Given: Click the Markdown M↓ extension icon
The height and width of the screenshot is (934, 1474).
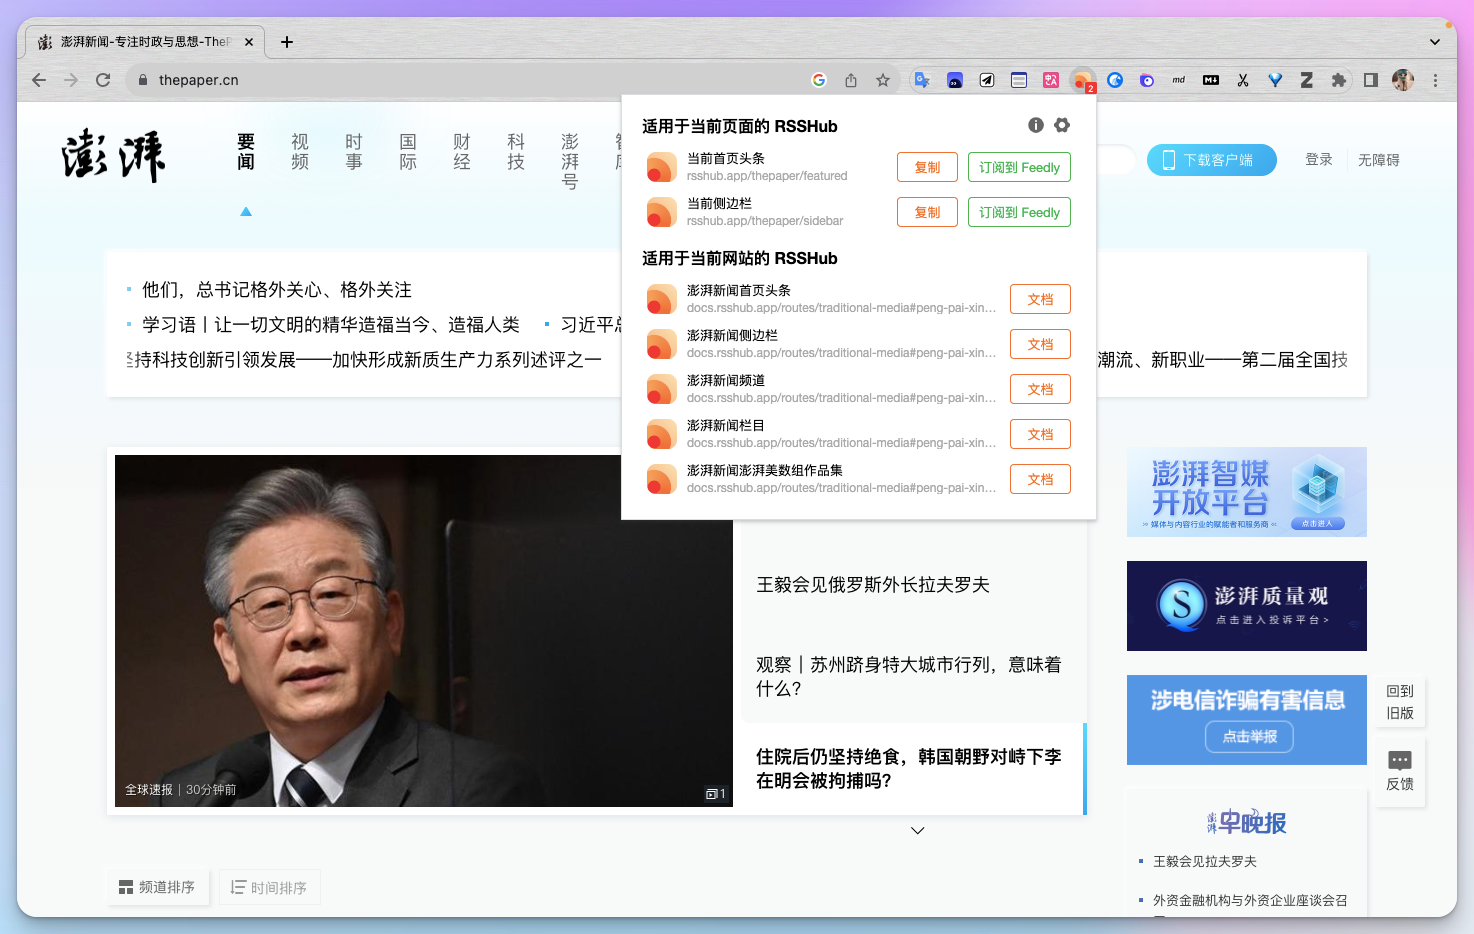Looking at the screenshot, I should [1211, 80].
